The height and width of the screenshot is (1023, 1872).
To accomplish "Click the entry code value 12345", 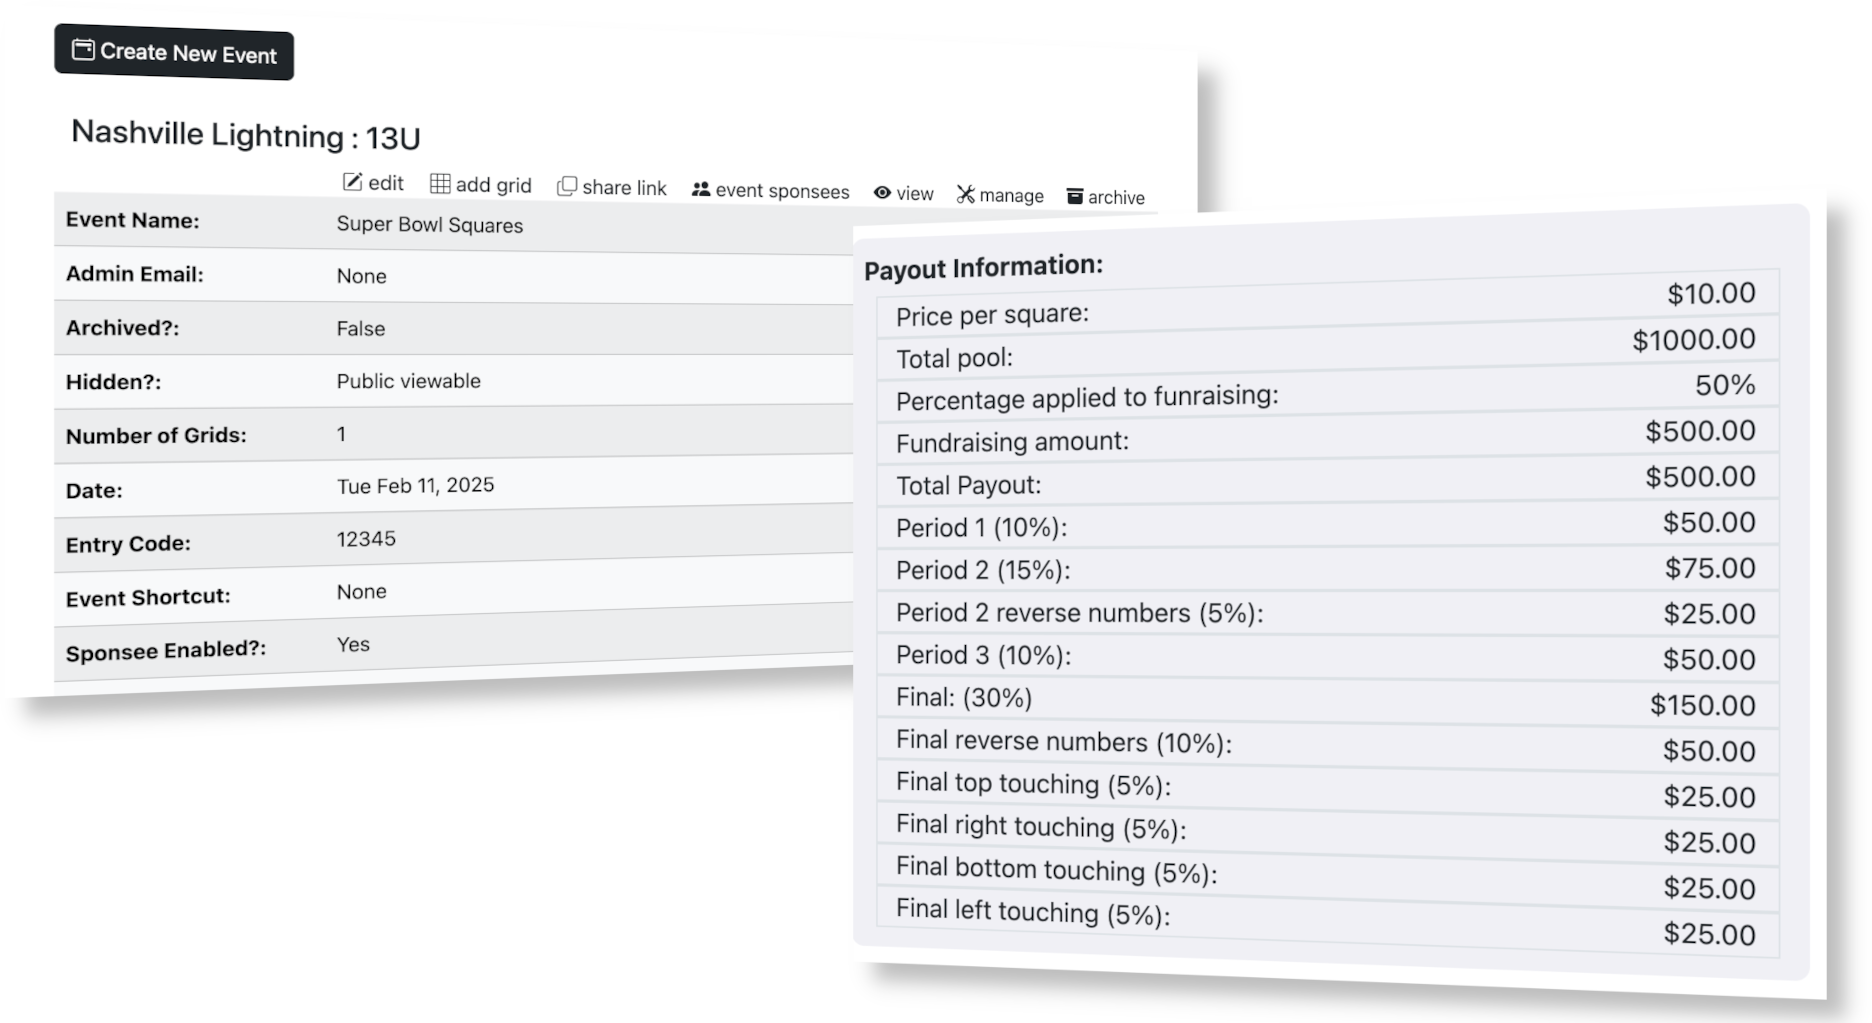I will click(366, 539).
